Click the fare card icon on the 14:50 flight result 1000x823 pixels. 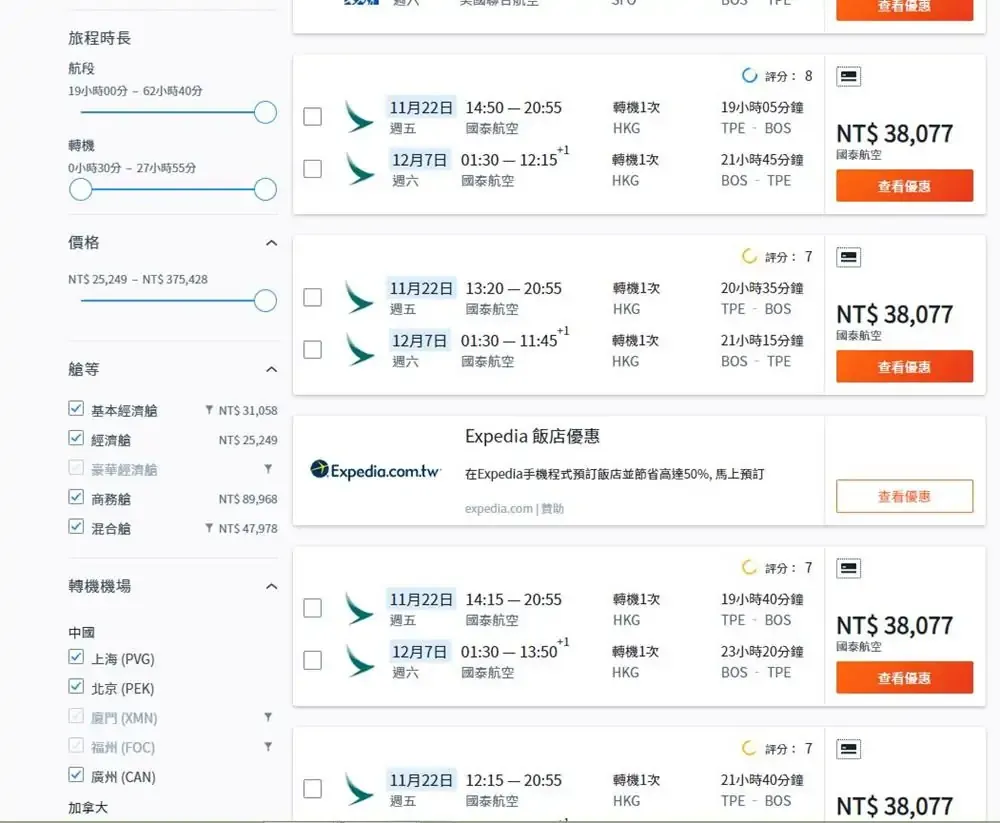coord(848,77)
